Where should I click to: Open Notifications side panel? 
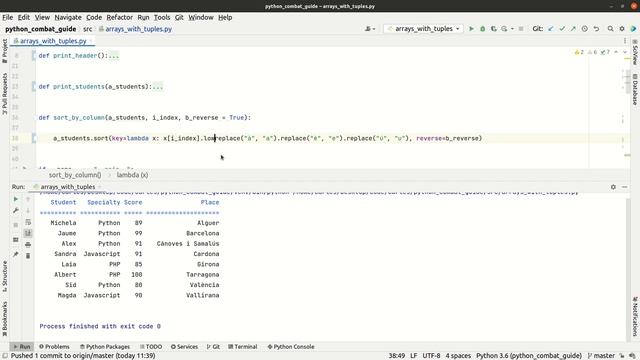[x=635, y=317]
